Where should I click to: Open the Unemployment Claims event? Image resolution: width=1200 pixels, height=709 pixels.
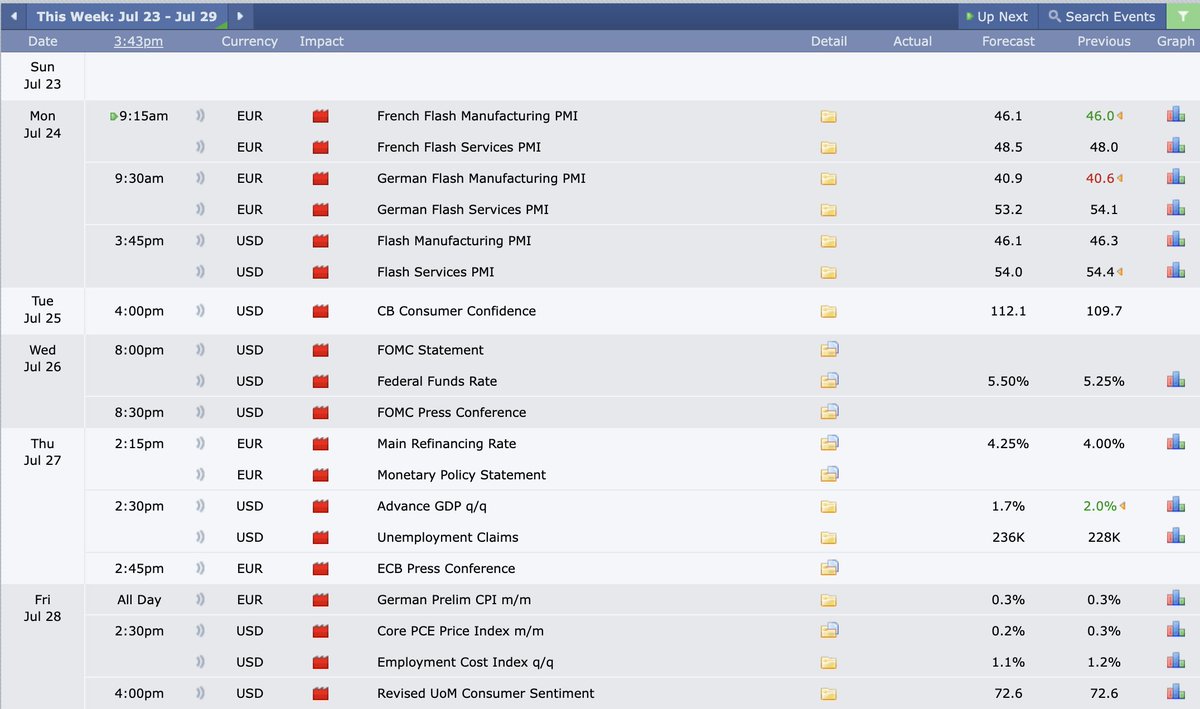click(447, 537)
